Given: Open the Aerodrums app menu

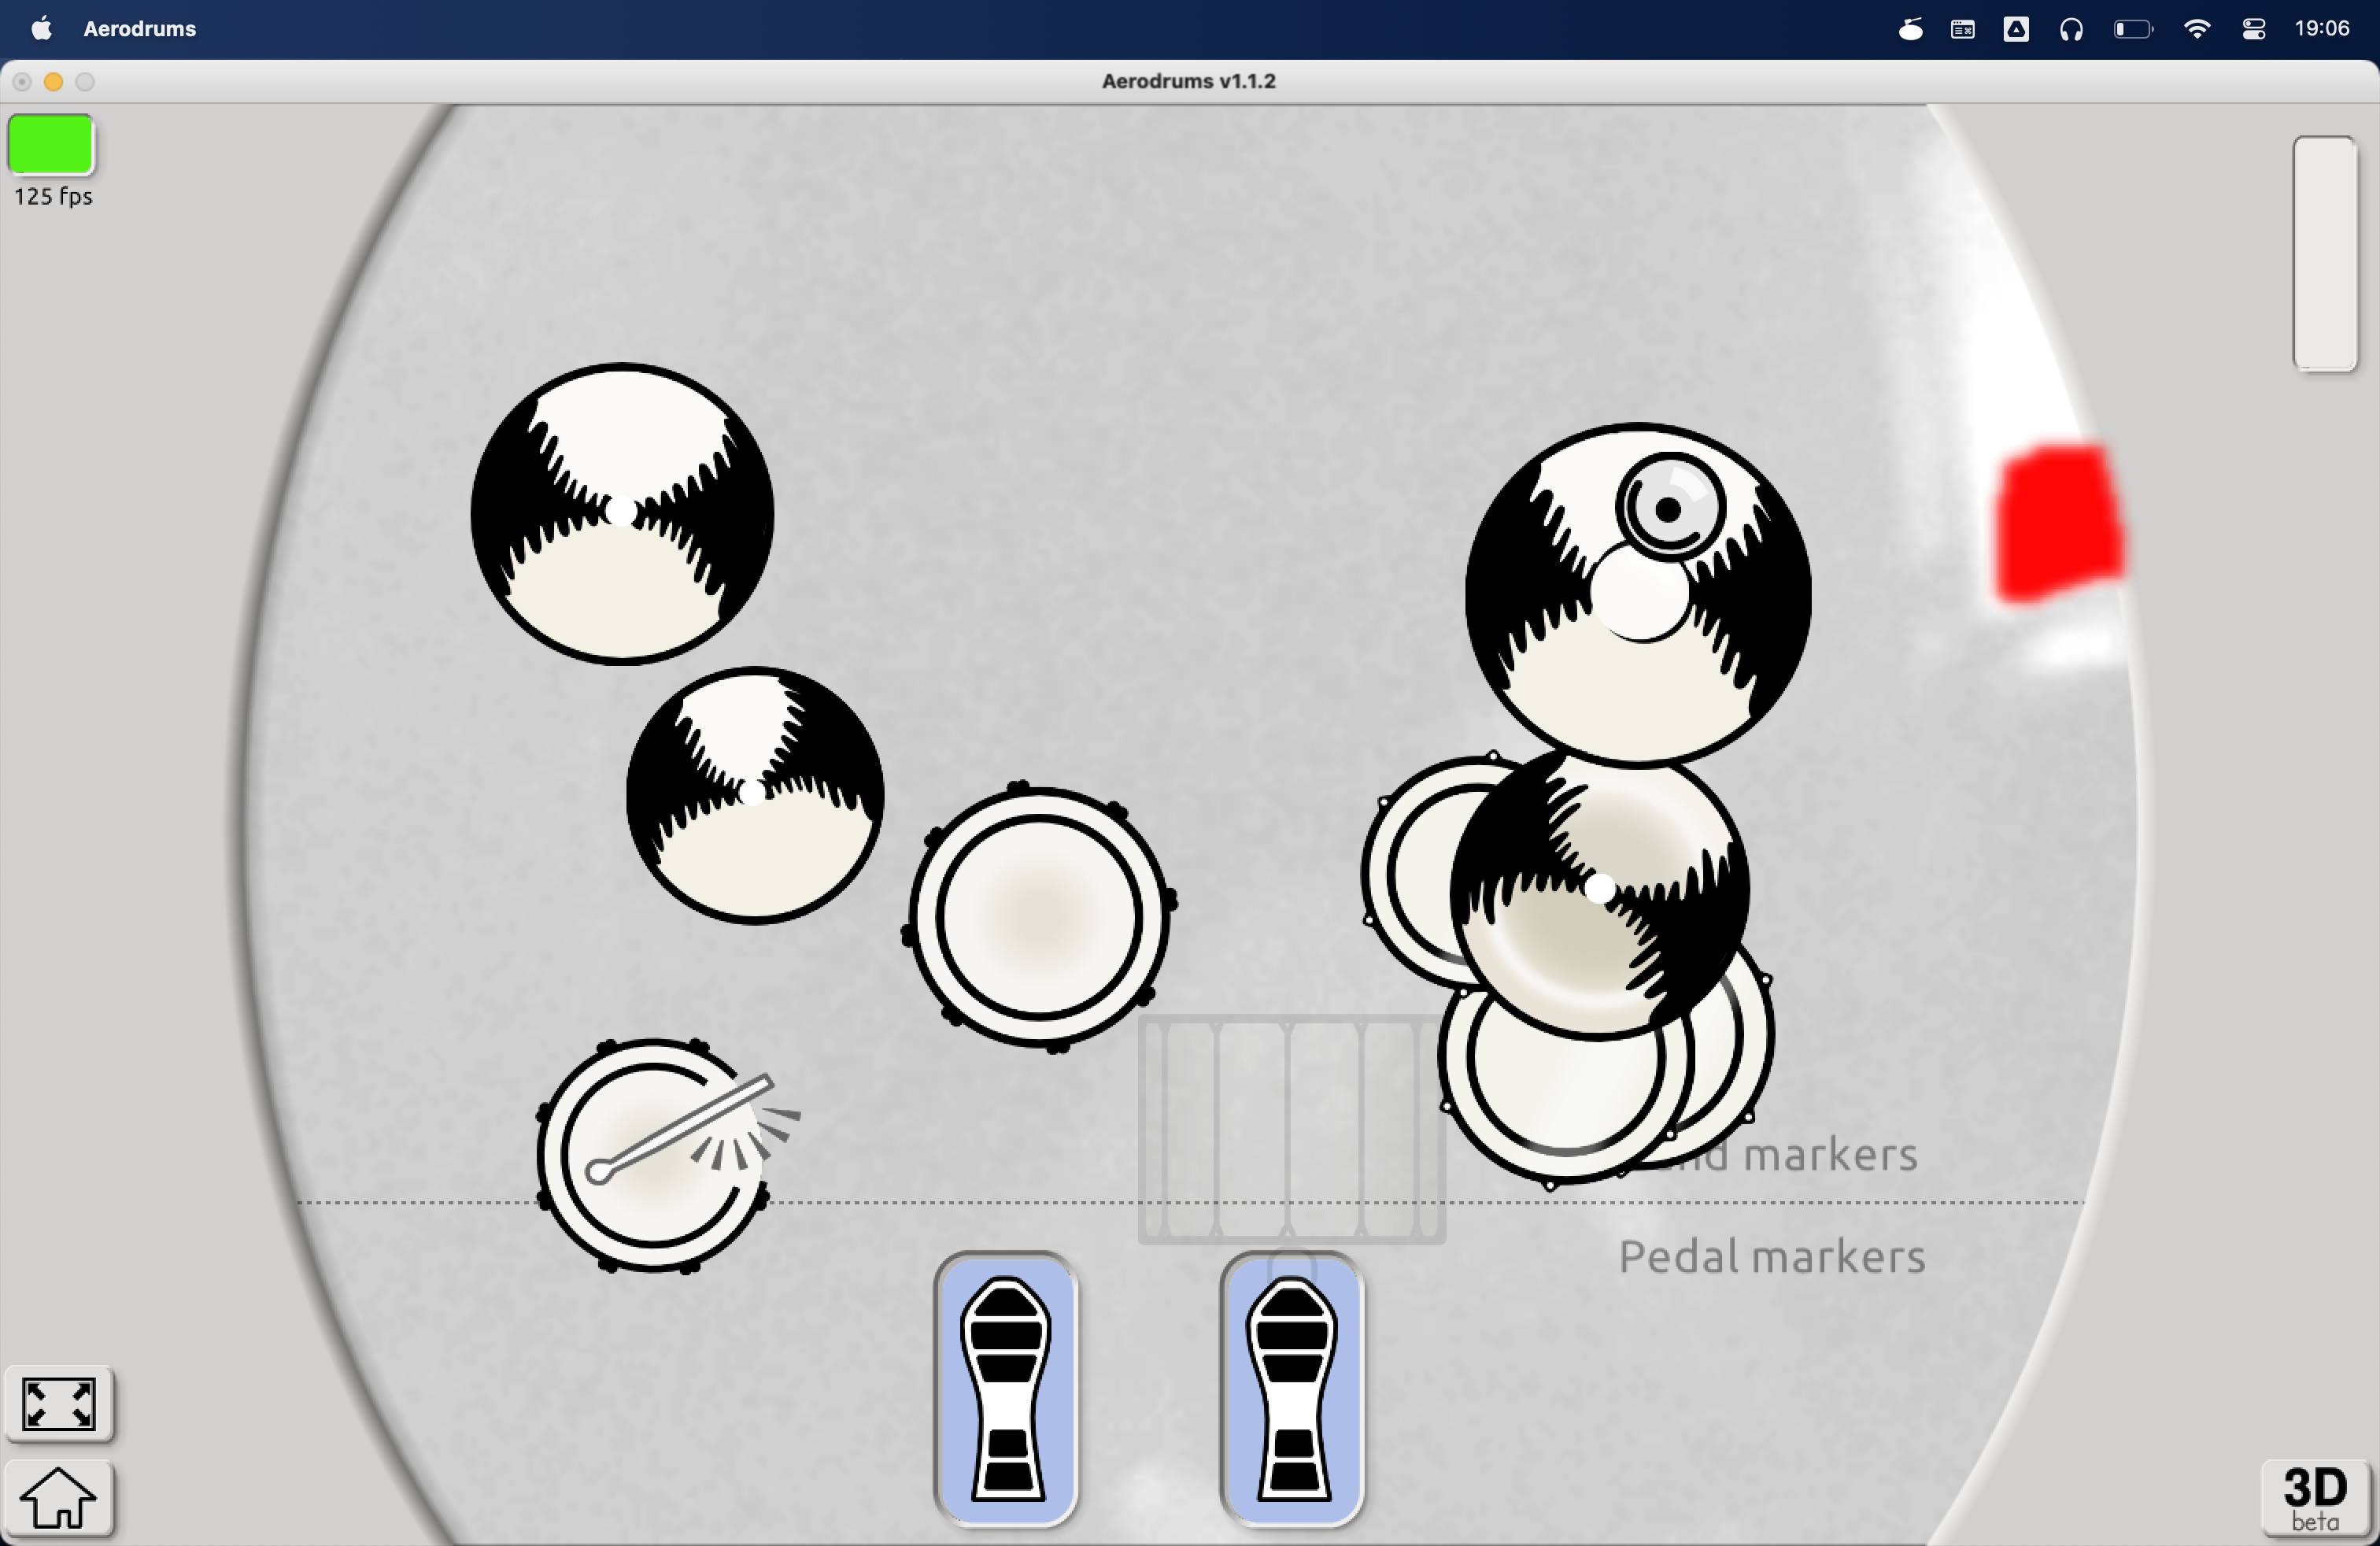Looking at the screenshot, I should pos(140,29).
